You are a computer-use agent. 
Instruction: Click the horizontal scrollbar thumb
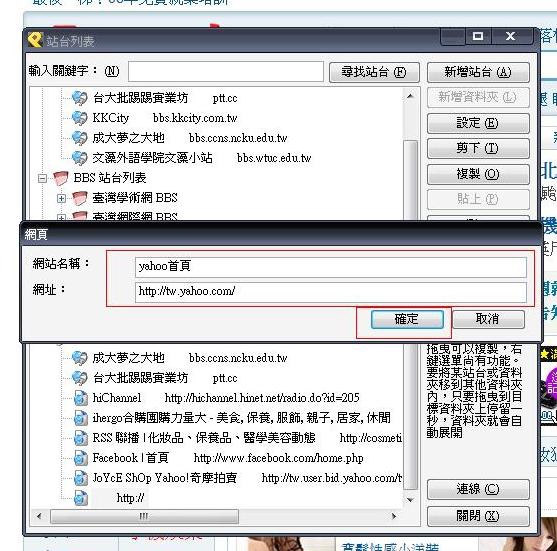point(144,516)
